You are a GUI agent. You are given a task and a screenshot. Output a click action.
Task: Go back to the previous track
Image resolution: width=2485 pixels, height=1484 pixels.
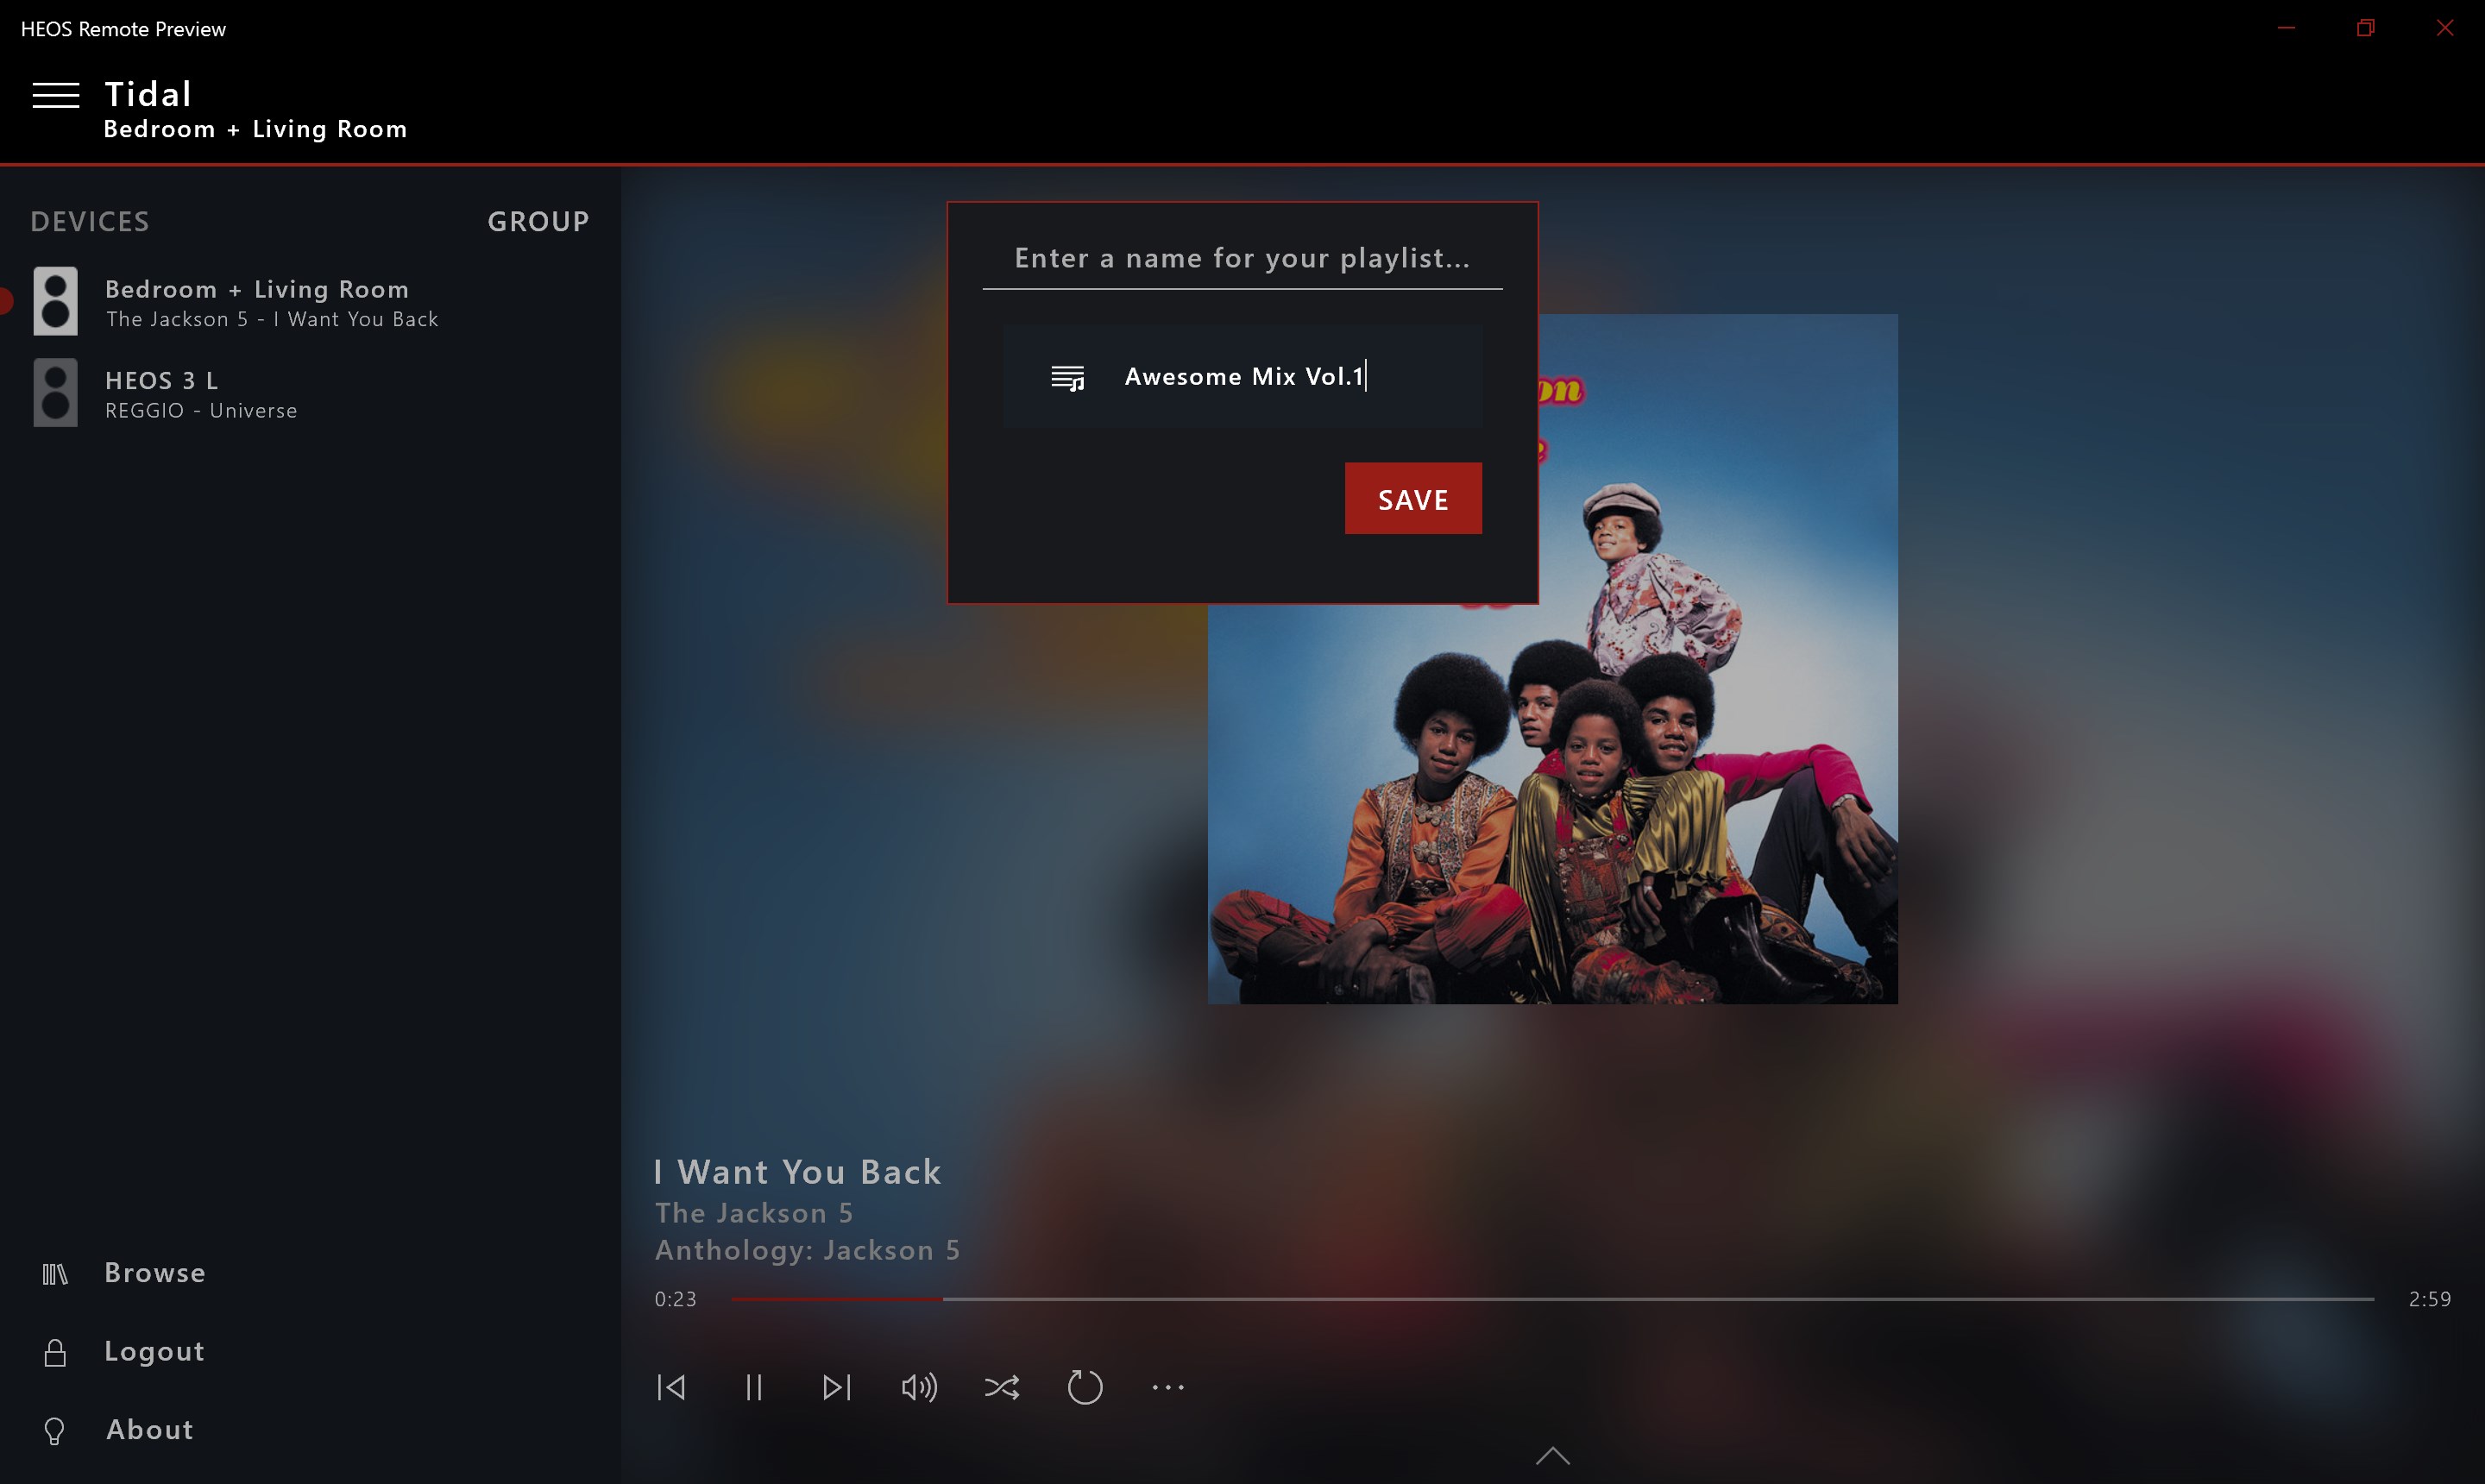coord(671,1387)
